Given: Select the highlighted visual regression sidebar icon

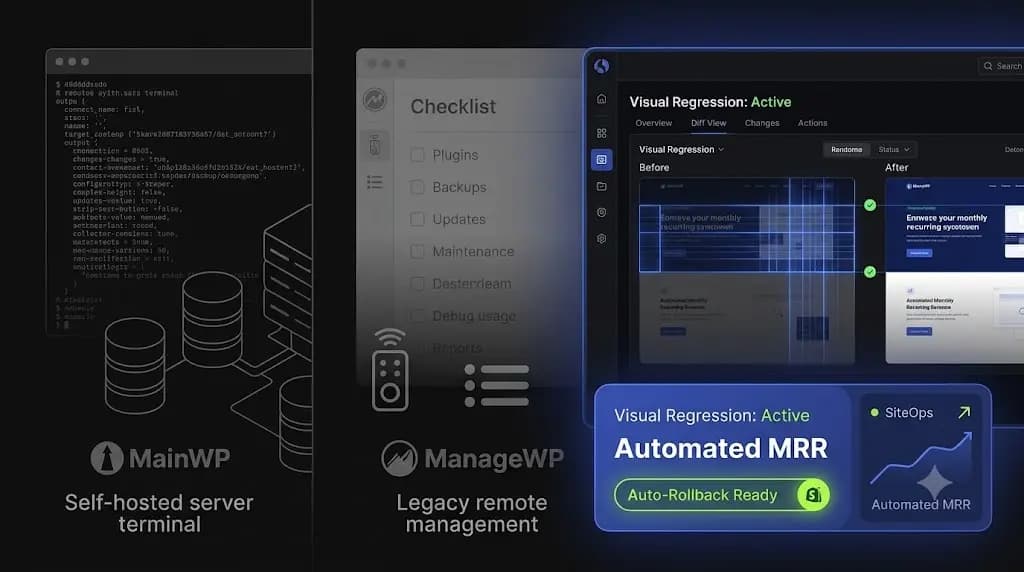Looking at the screenshot, I should click(x=601, y=159).
